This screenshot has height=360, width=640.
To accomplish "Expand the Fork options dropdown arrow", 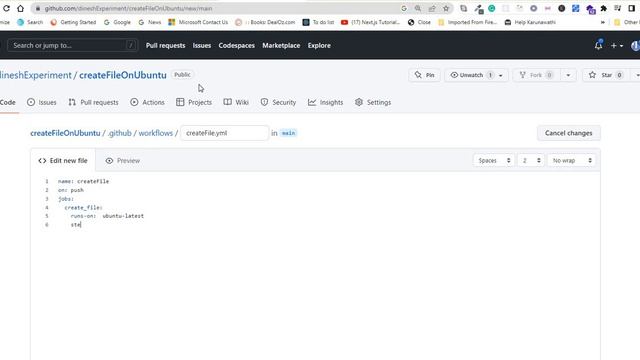I will [568, 75].
